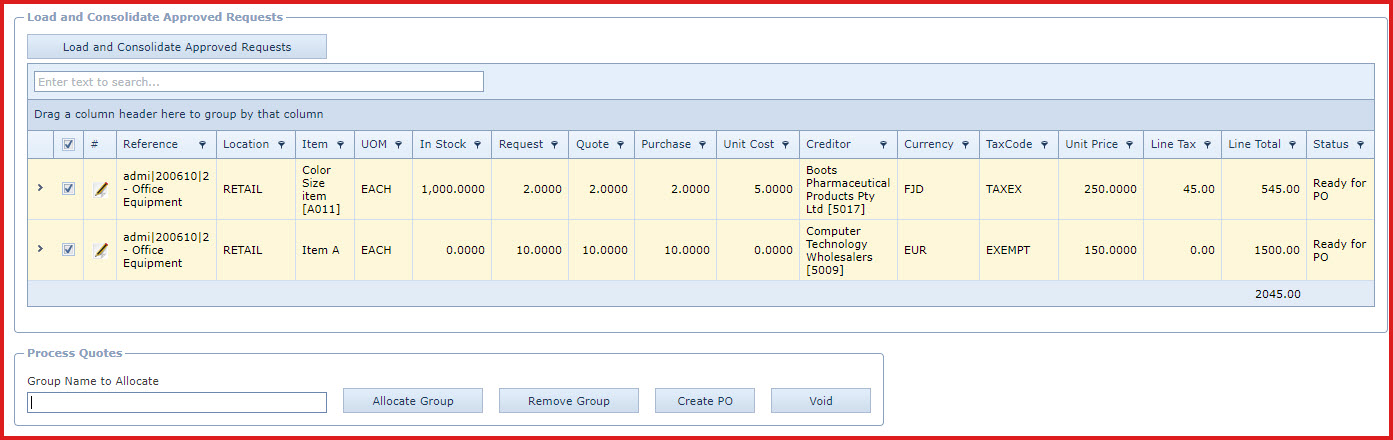This screenshot has height=440, width=1393.
Task: Select the 150.0000 unit price cell
Action: (1101, 250)
